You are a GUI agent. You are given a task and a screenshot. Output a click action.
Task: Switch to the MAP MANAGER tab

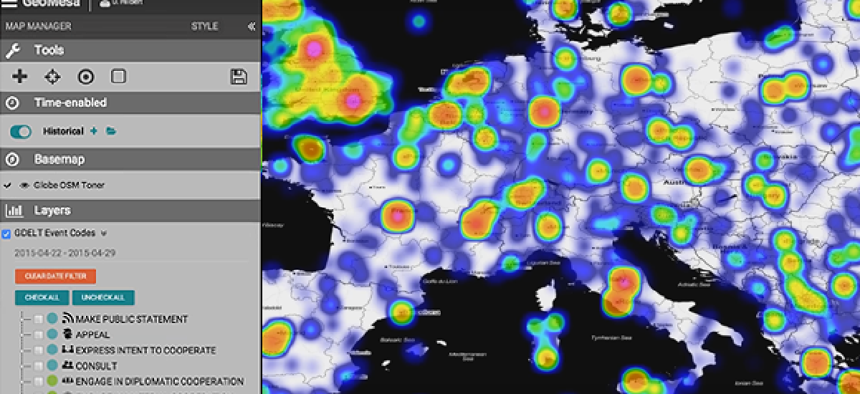(38, 26)
